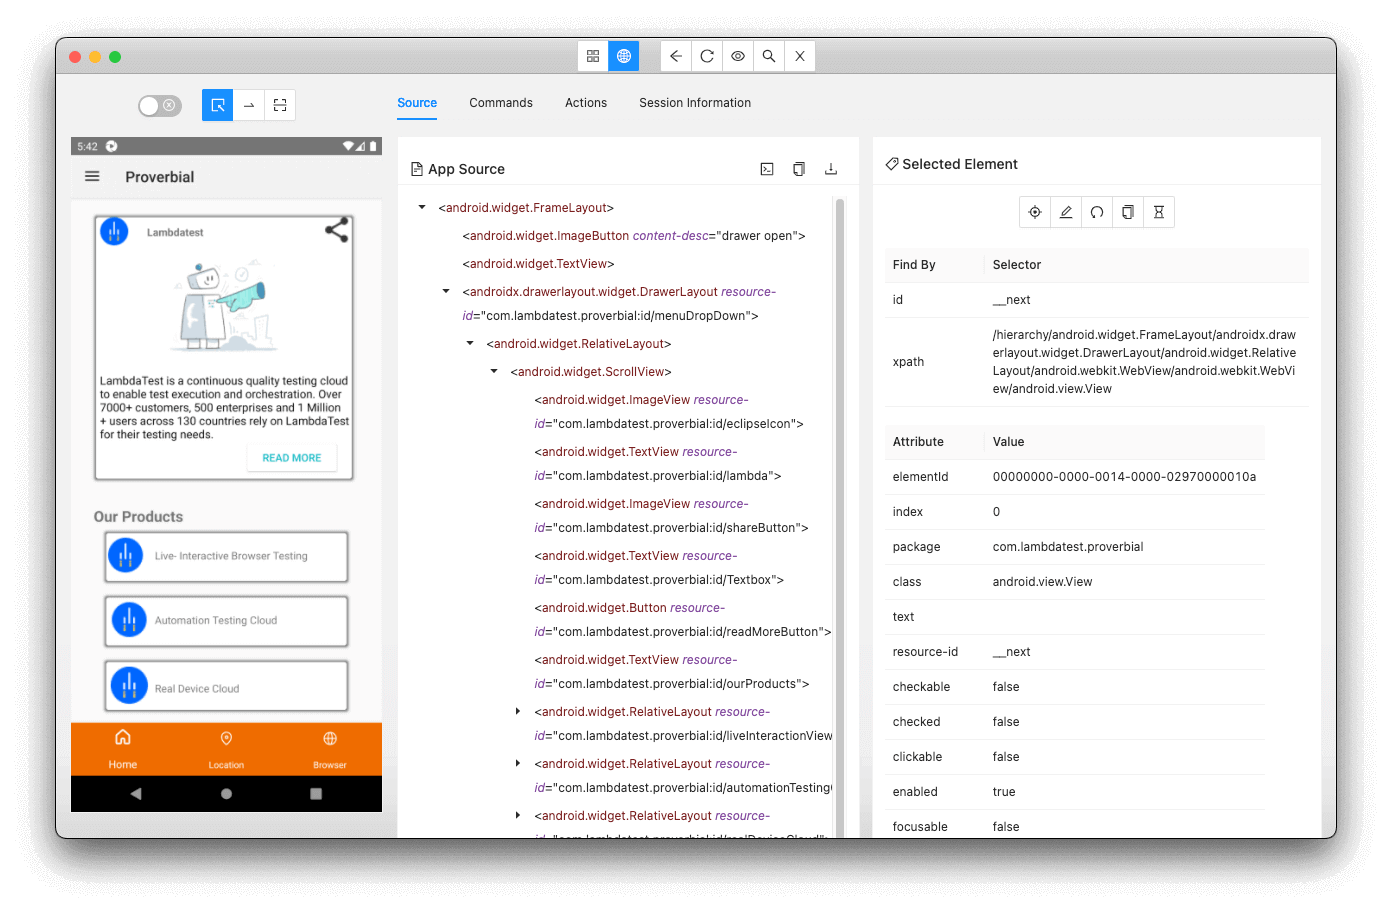Tap the selected element via crosshair icon
1392x912 pixels.
click(1035, 212)
